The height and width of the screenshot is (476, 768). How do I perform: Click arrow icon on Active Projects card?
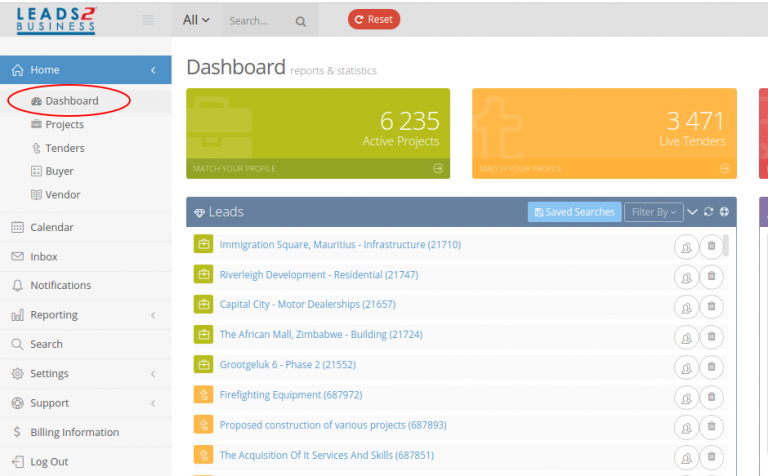click(437, 169)
